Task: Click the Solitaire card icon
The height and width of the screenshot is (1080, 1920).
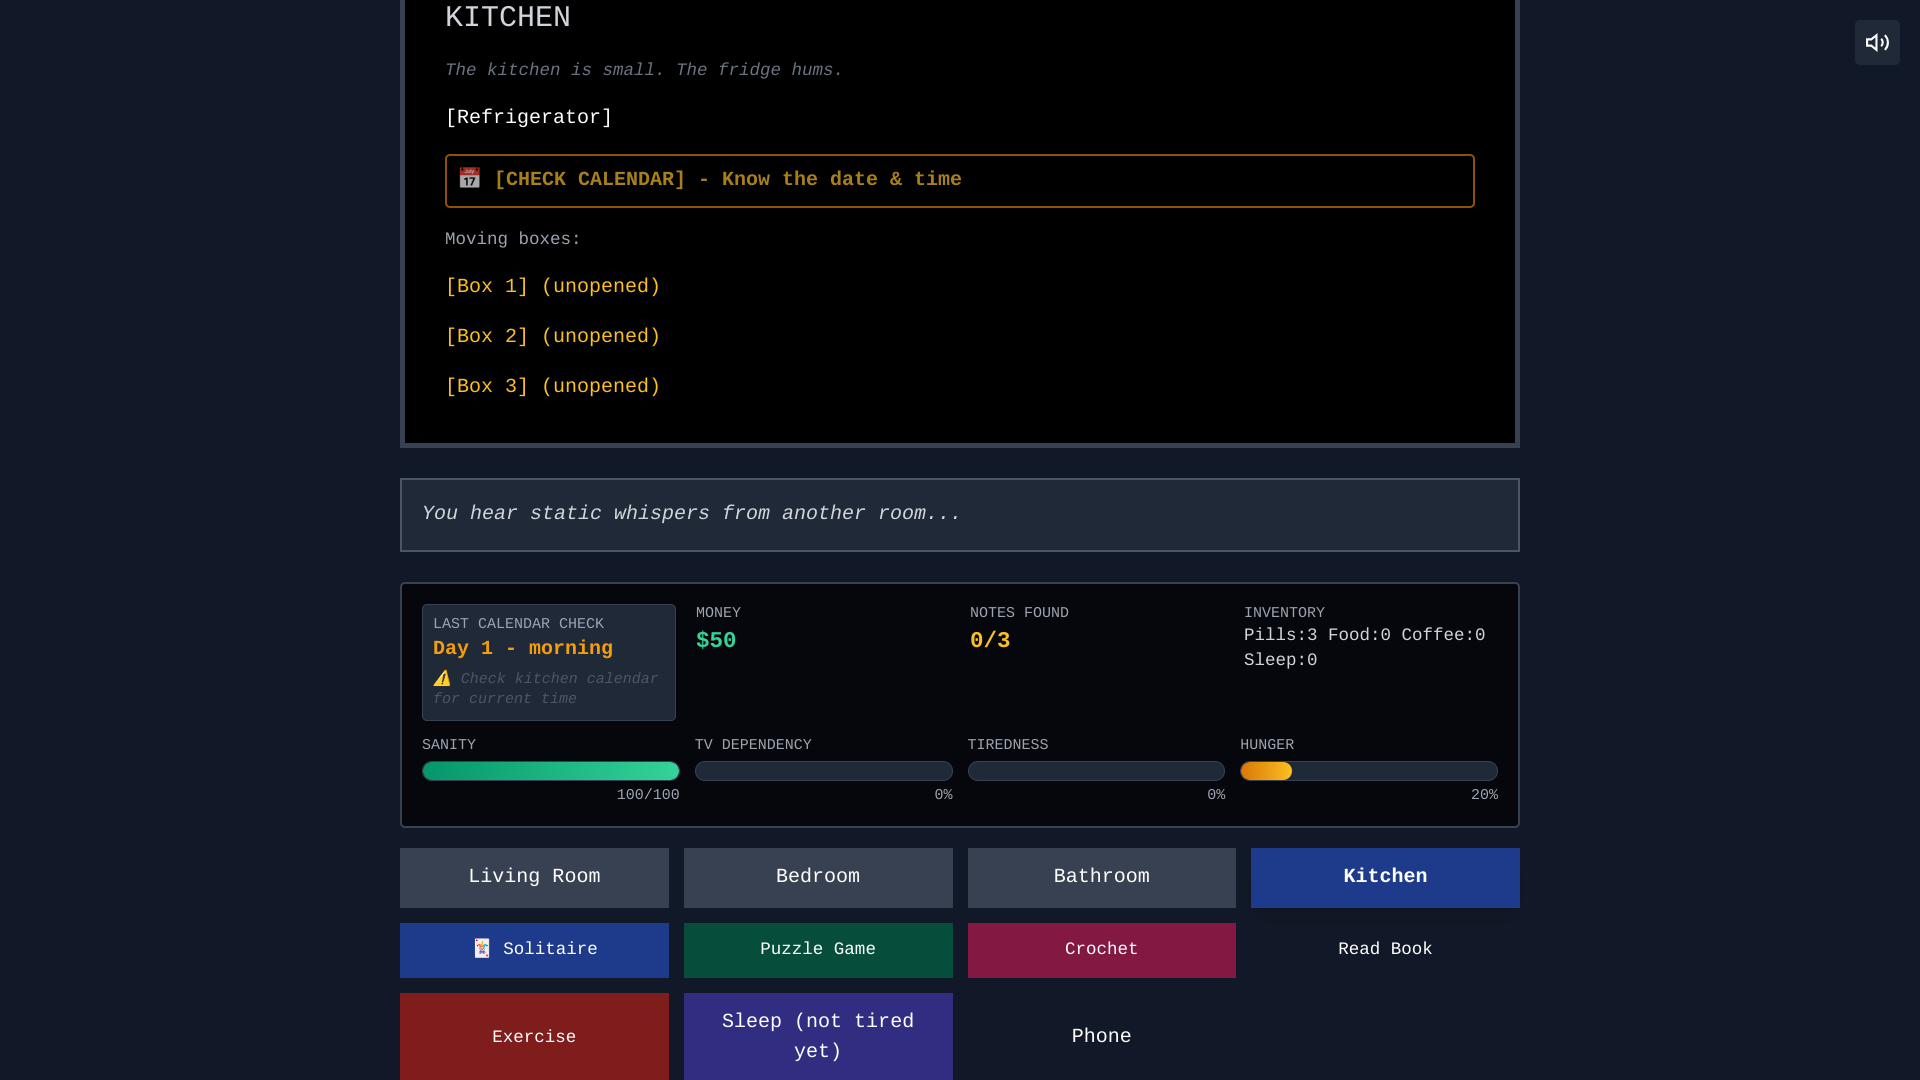Action: (x=482, y=948)
